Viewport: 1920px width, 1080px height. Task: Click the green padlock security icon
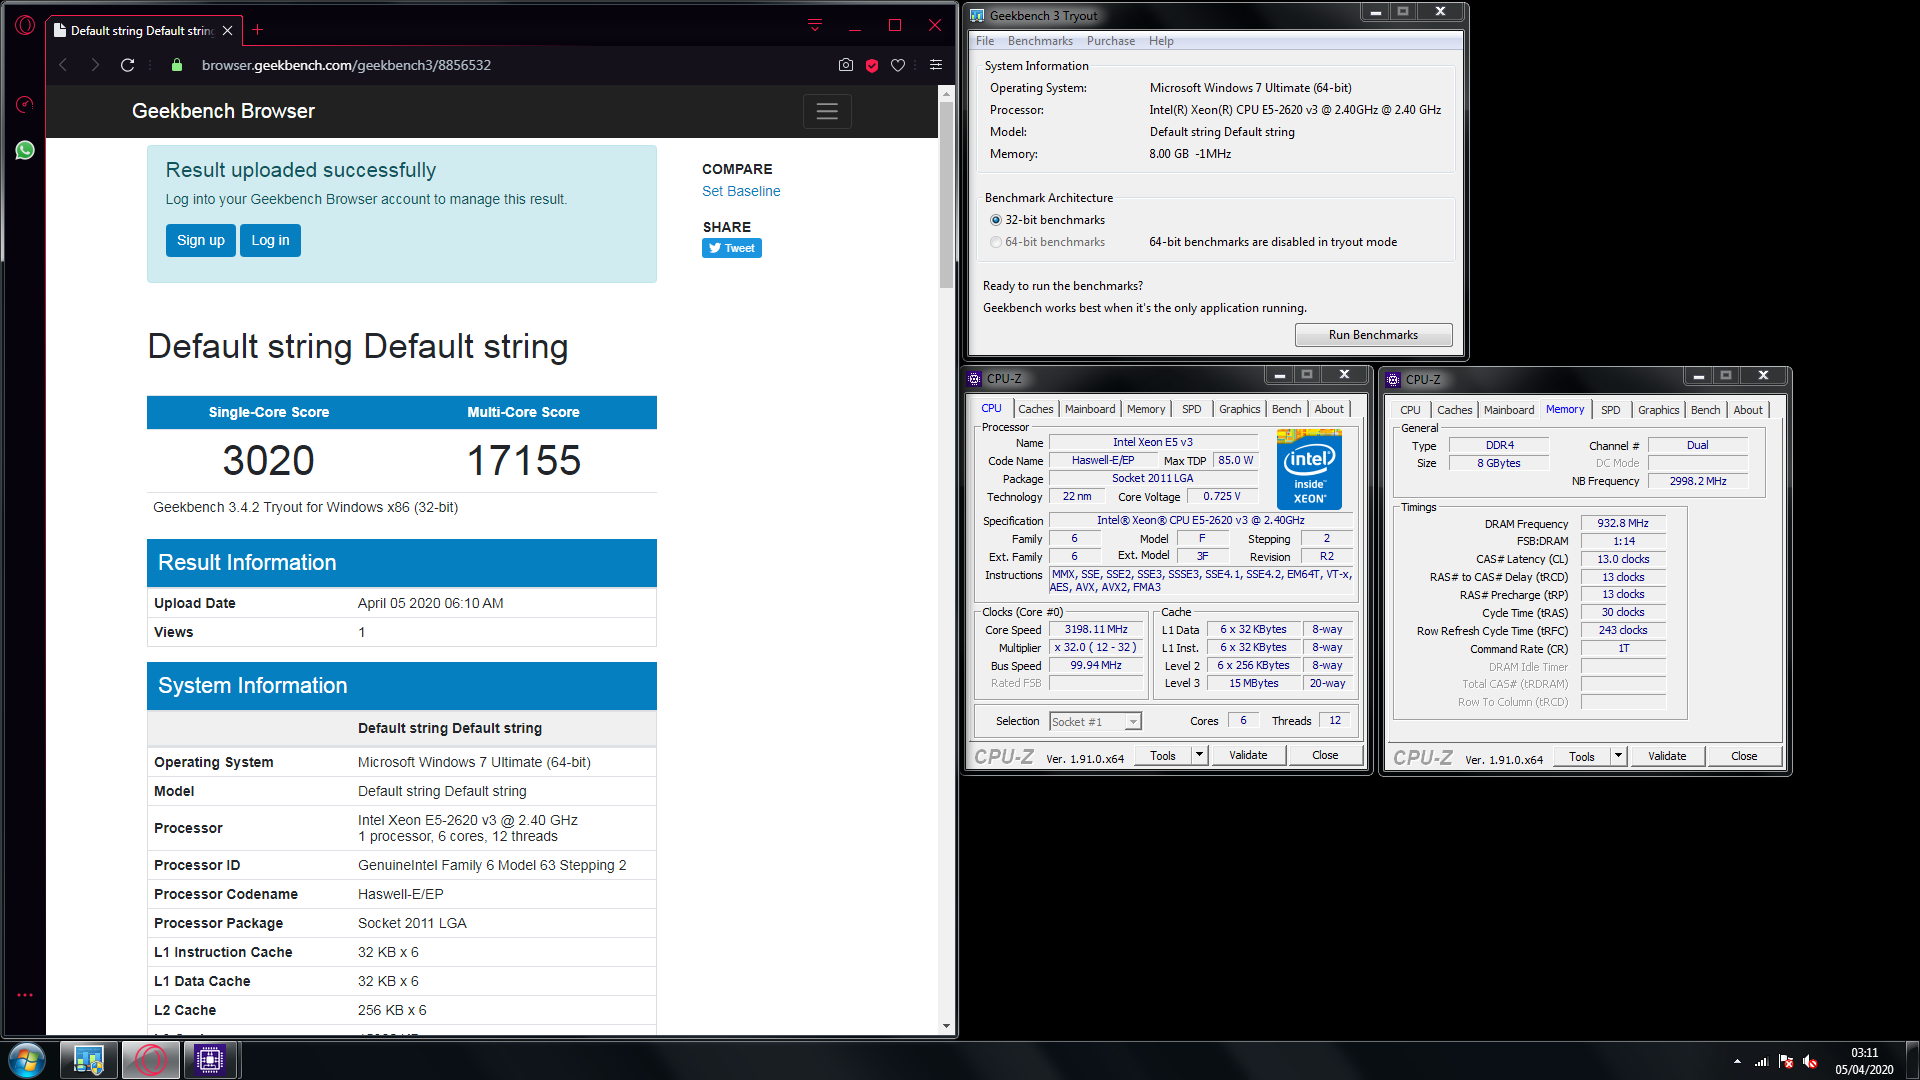pyautogui.click(x=177, y=65)
